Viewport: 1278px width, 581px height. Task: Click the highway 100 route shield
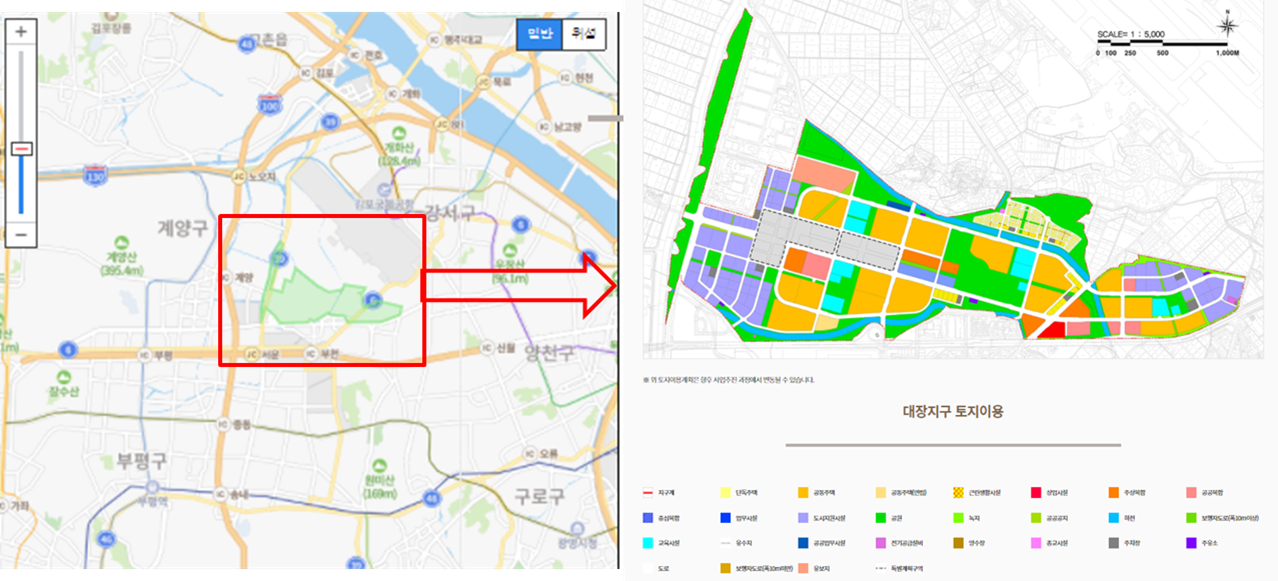269,104
